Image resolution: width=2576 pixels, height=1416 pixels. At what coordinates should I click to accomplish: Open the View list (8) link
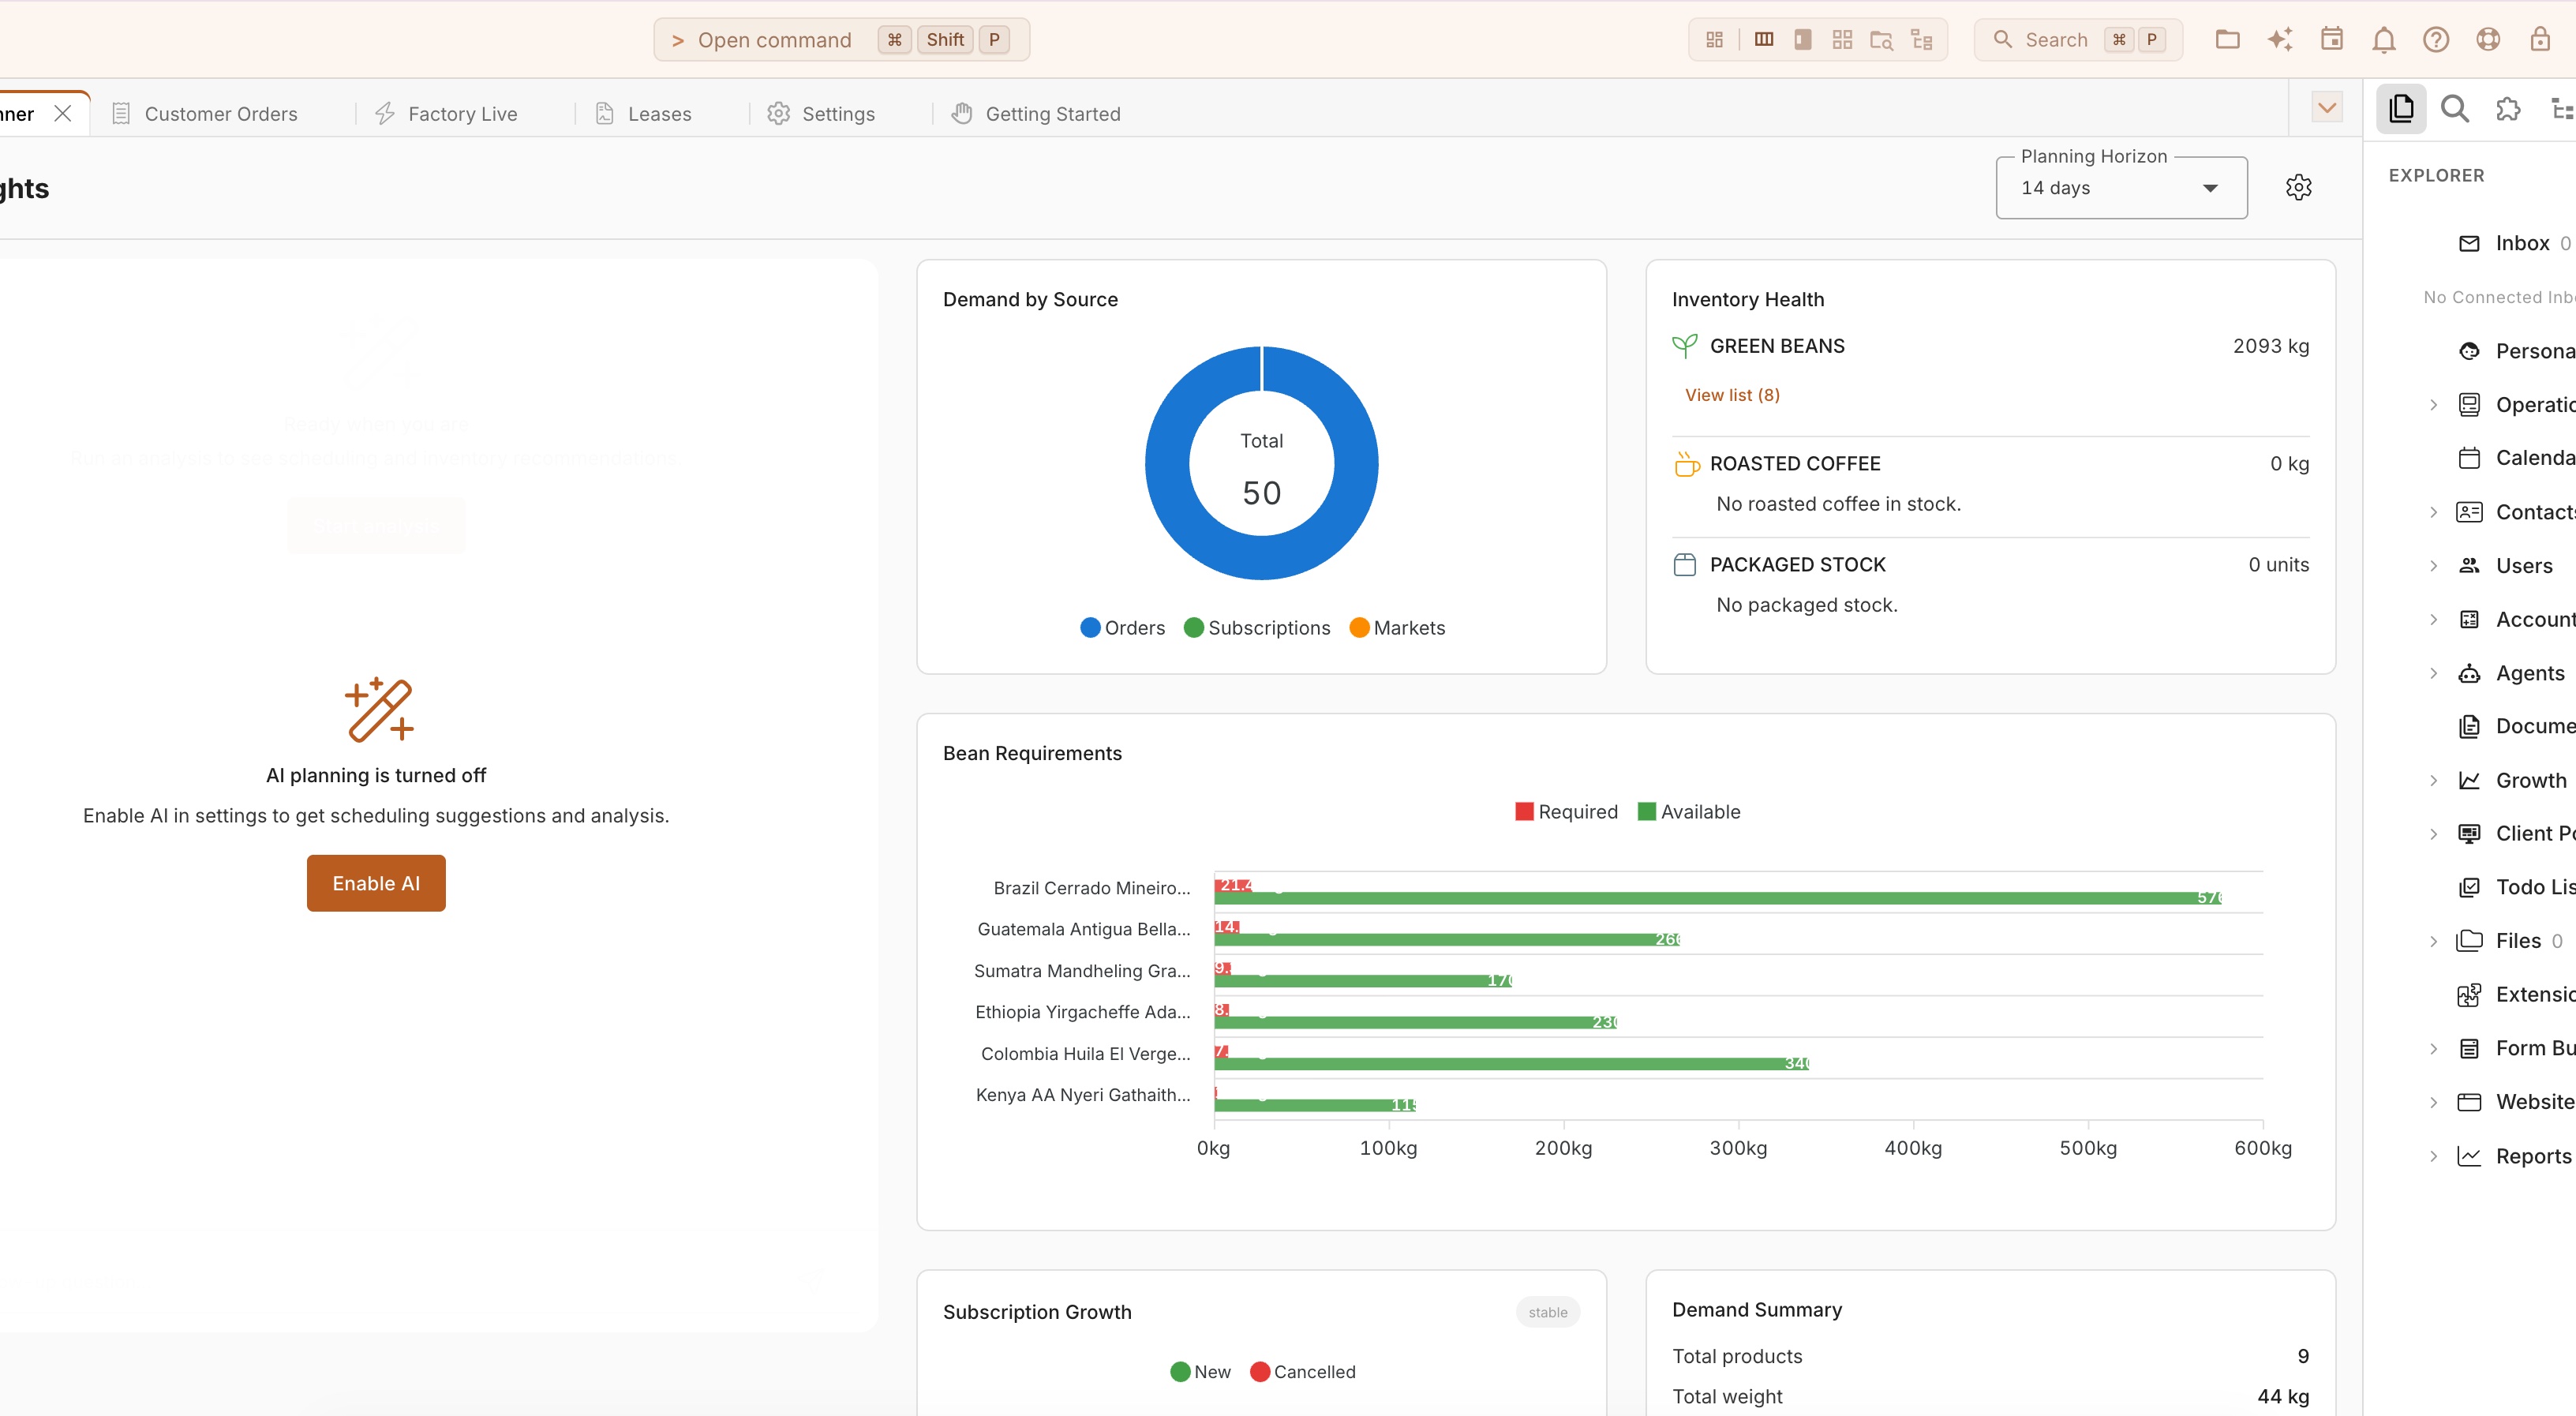1732,395
